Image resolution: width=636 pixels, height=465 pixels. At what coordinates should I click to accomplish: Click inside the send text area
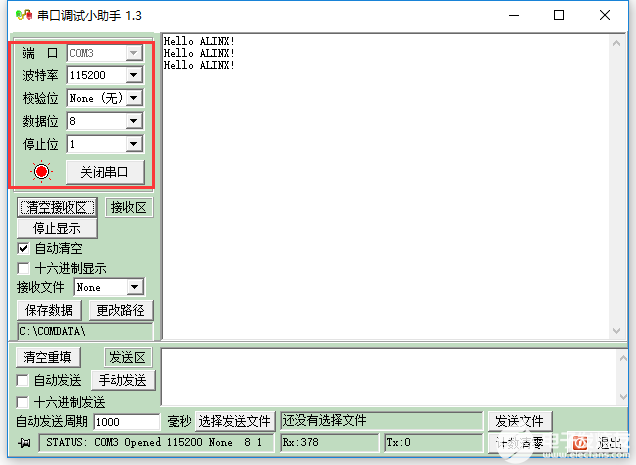click(389, 377)
